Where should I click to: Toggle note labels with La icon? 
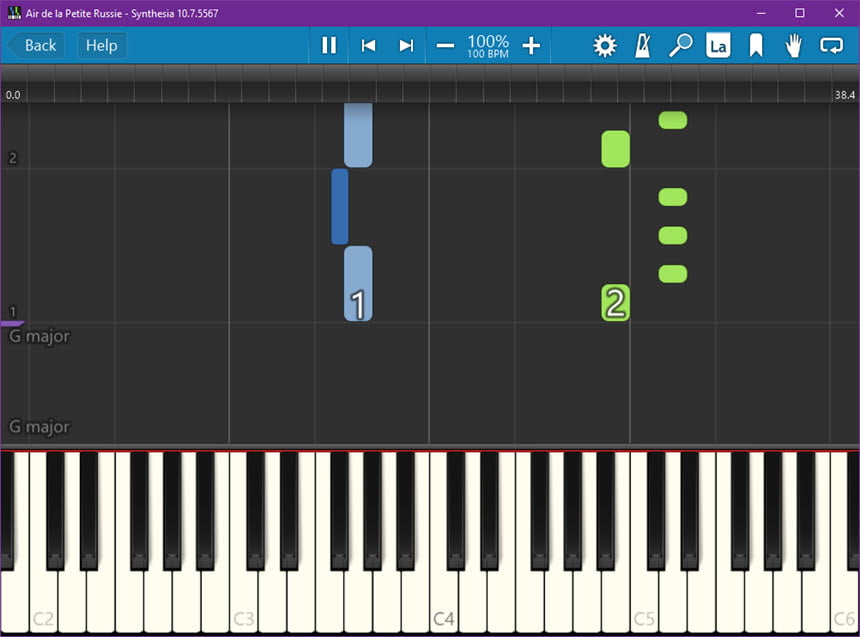point(718,46)
